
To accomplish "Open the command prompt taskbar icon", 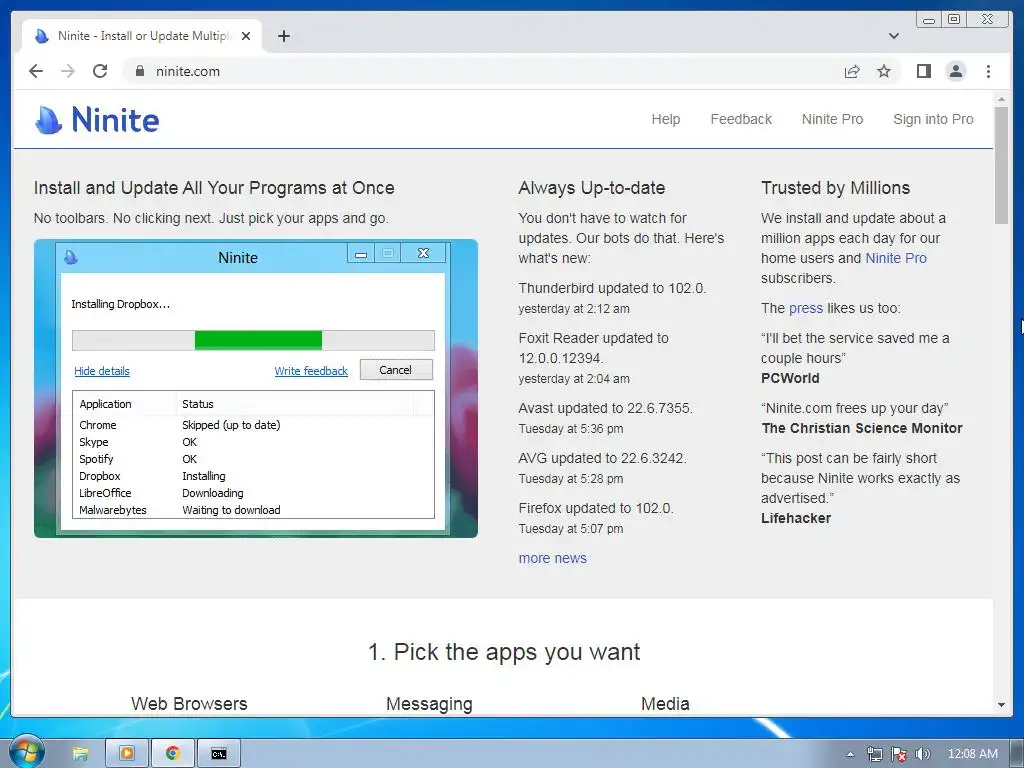I will (219, 754).
